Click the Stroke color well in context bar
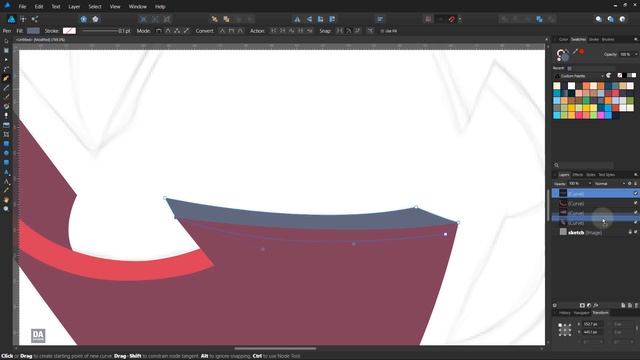Screen dimensions: 640x360 [x=69, y=31]
